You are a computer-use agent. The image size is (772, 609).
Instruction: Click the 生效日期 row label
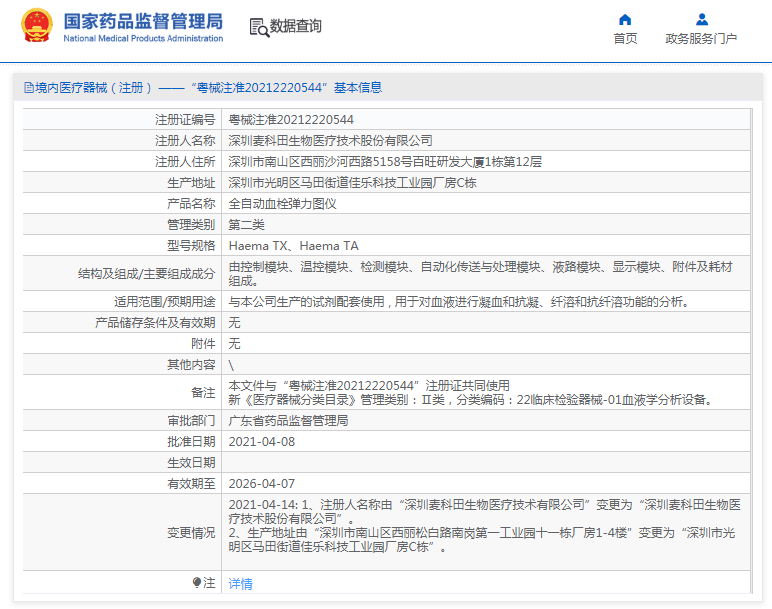click(x=191, y=463)
